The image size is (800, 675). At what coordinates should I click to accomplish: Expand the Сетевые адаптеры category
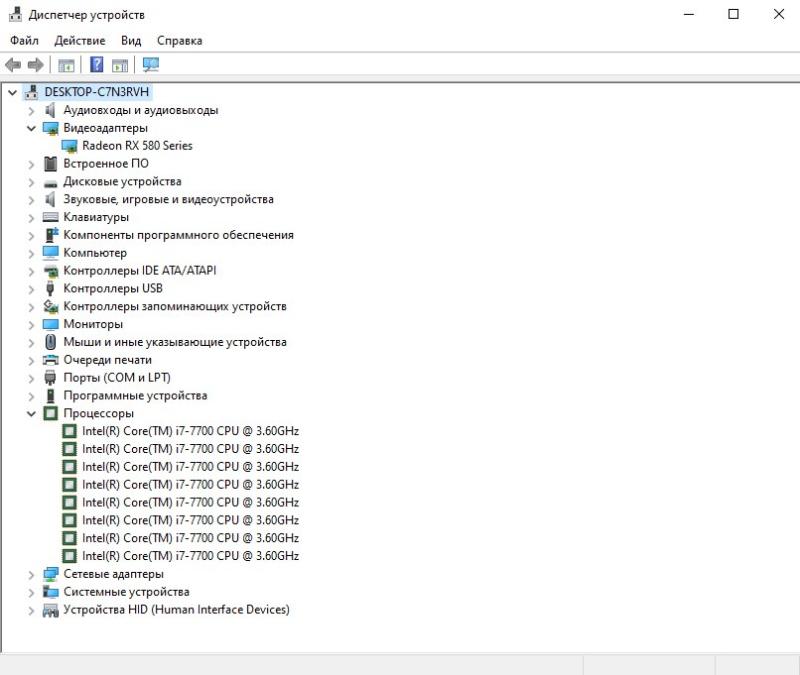pyautogui.click(x=31, y=574)
